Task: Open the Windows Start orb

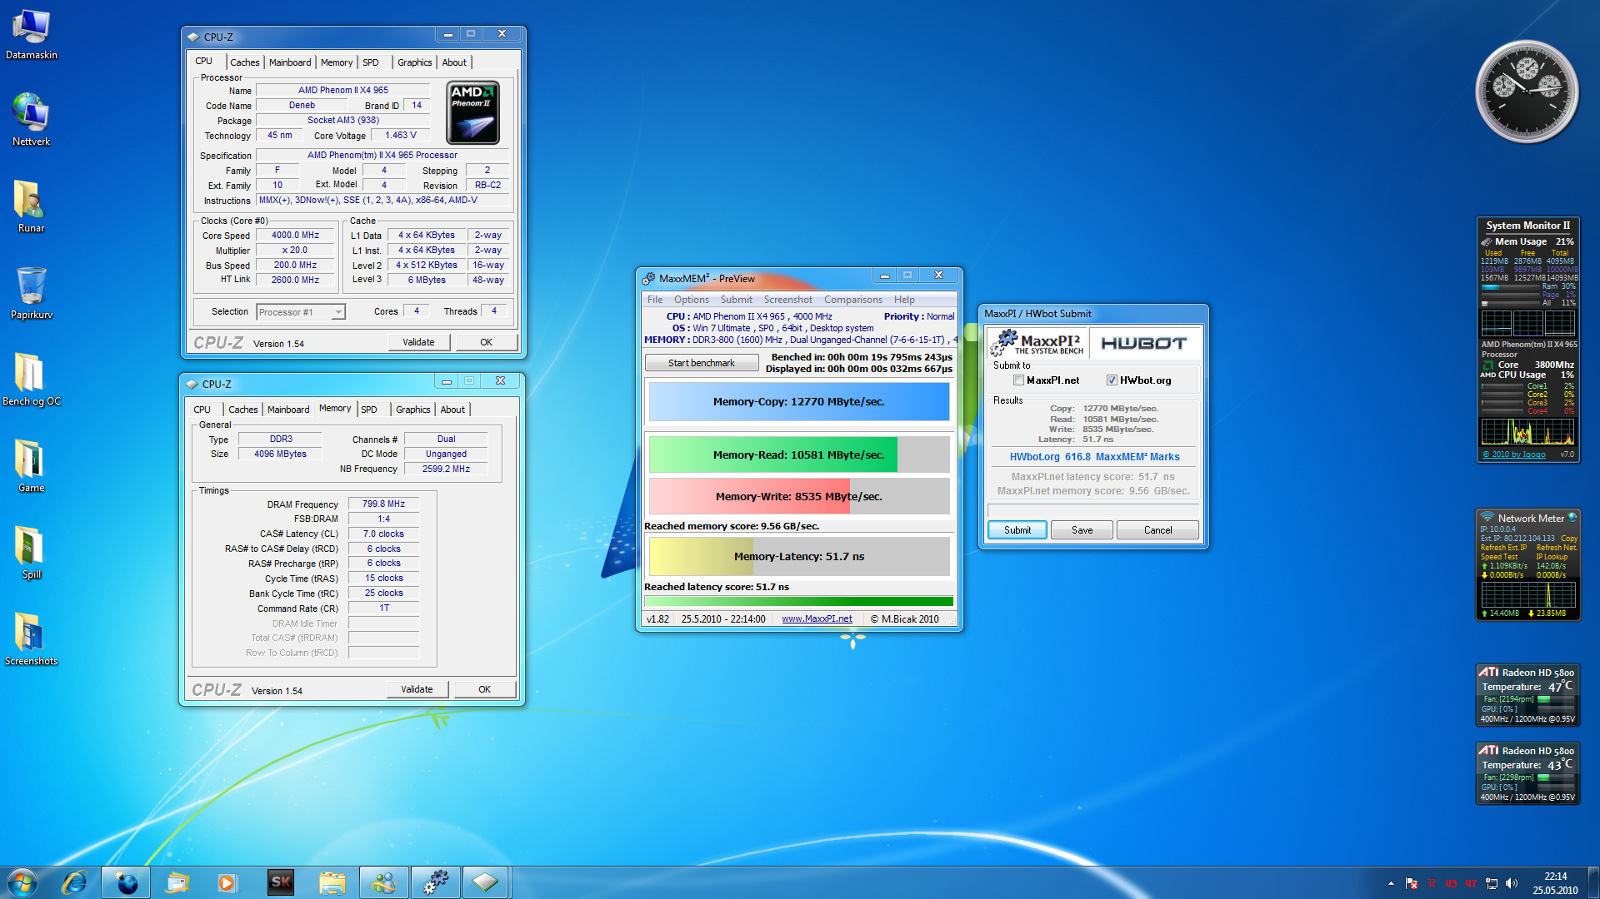Action: pyautogui.click(x=22, y=882)
